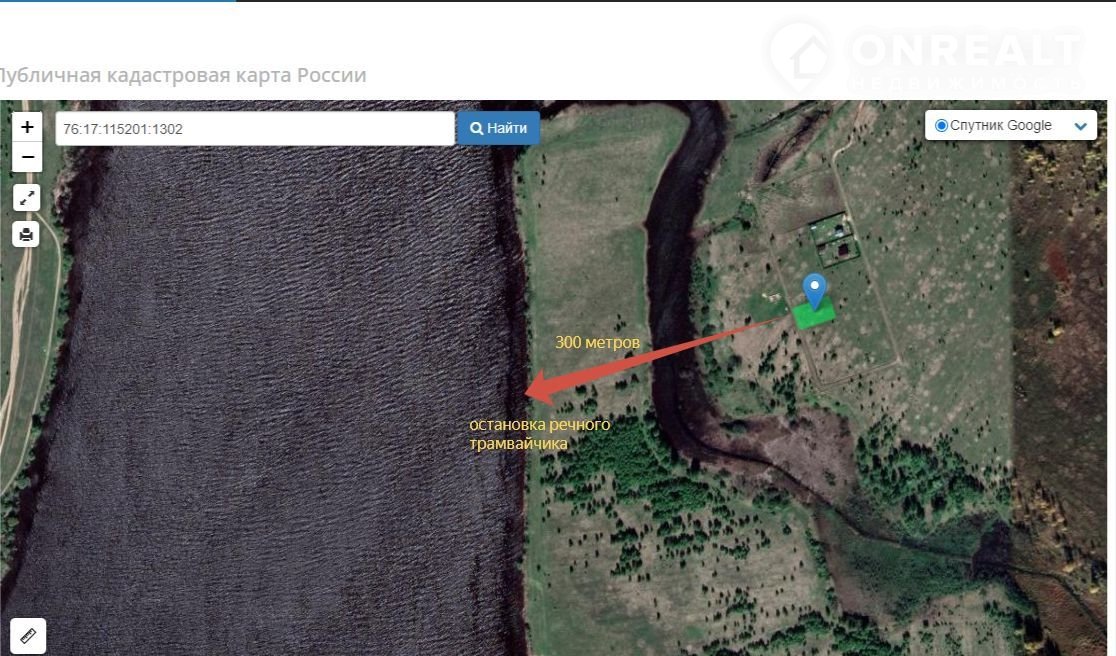Click the остановка речного трамвайчика label
Image resolution: width=1116 pixels, height=656 pixels.
point(539,434)
